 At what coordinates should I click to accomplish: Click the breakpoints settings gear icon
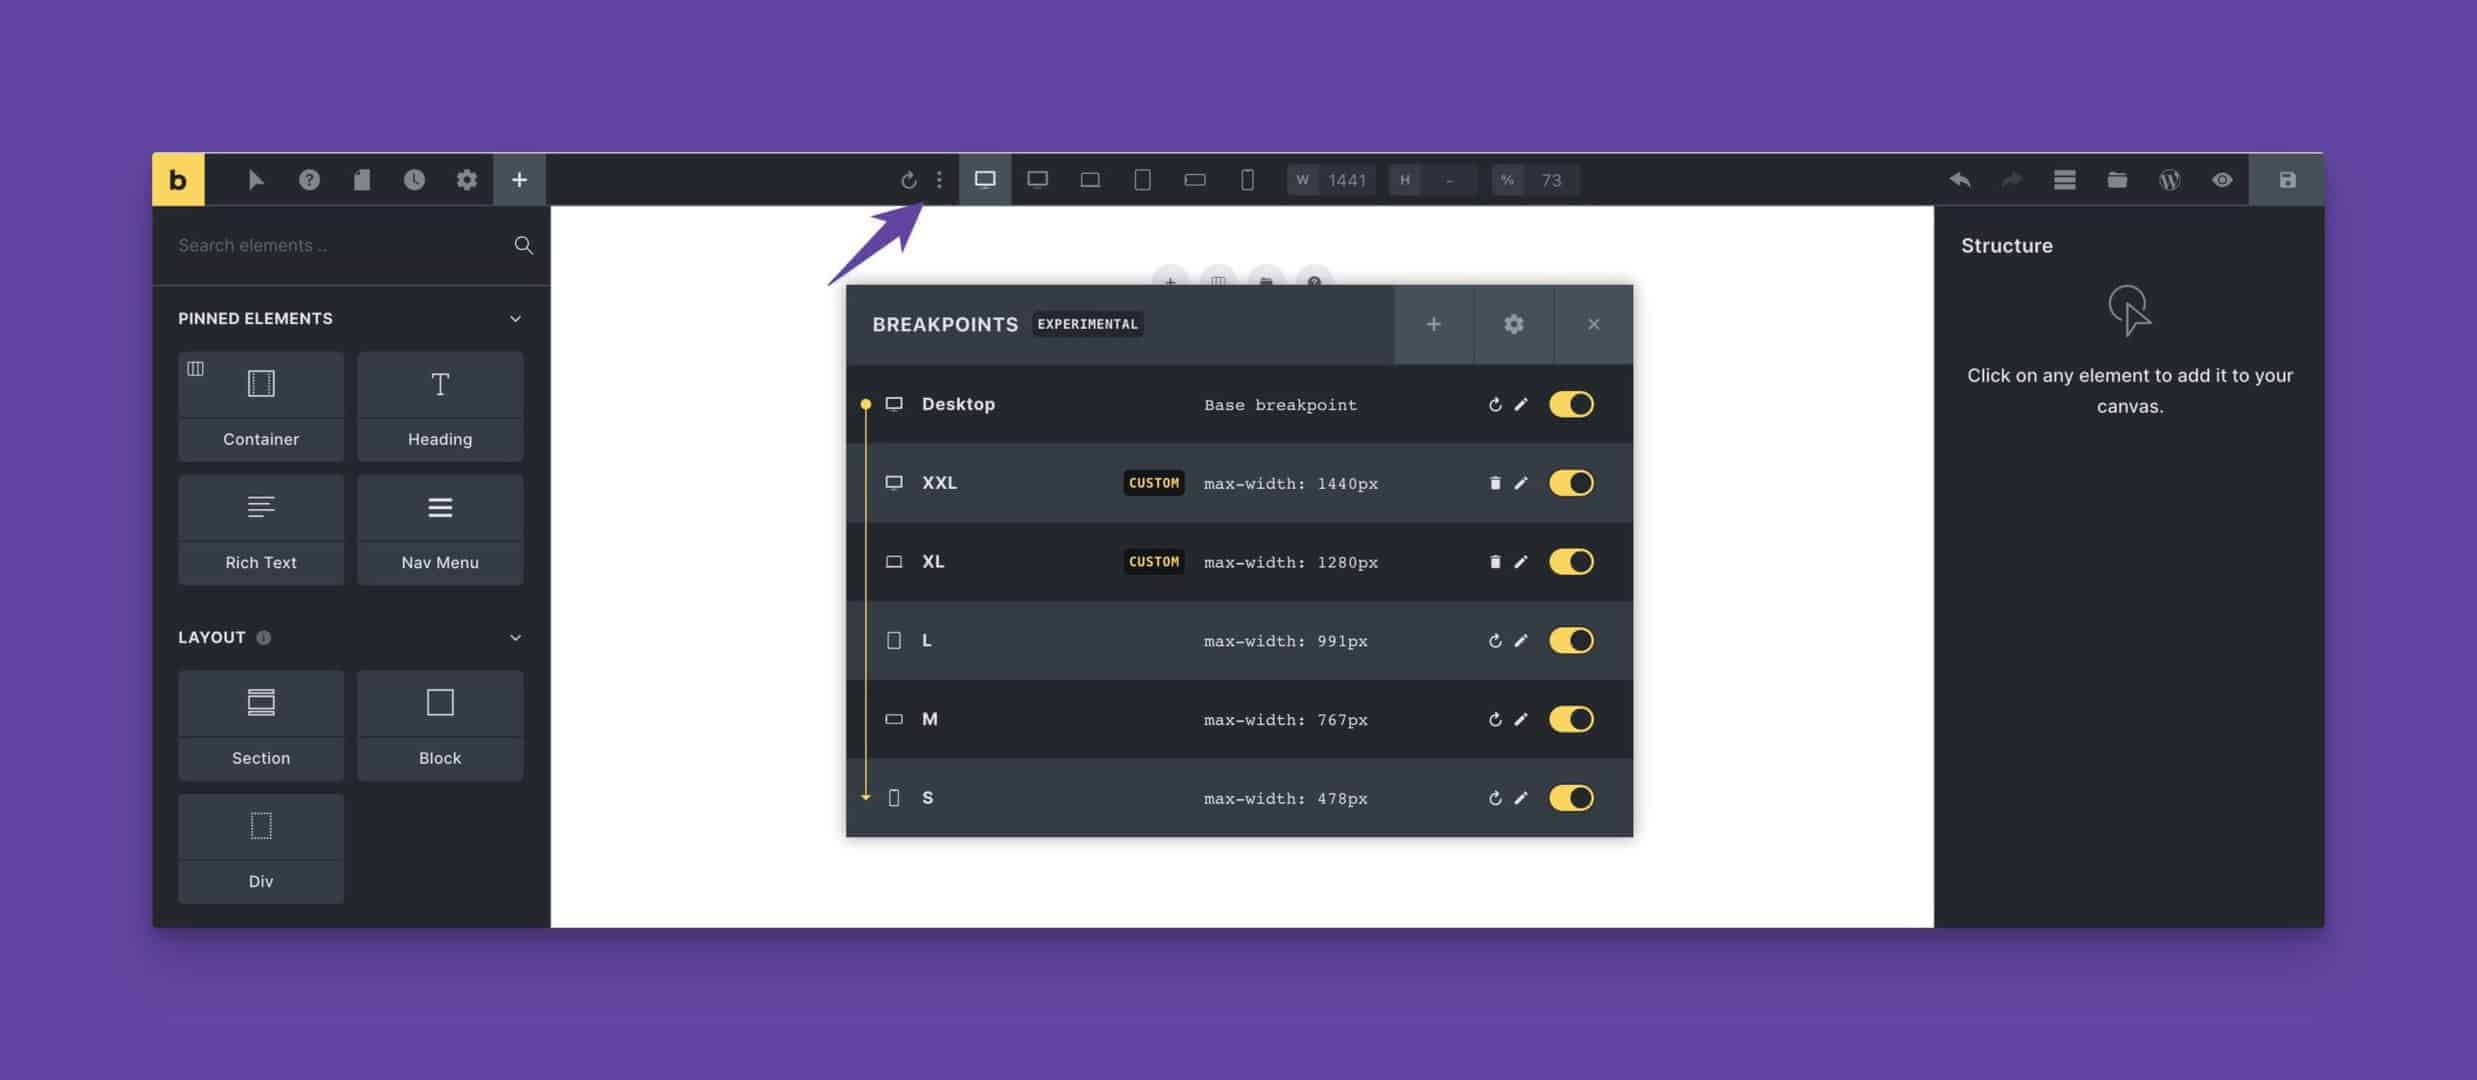click(1513, 324)
